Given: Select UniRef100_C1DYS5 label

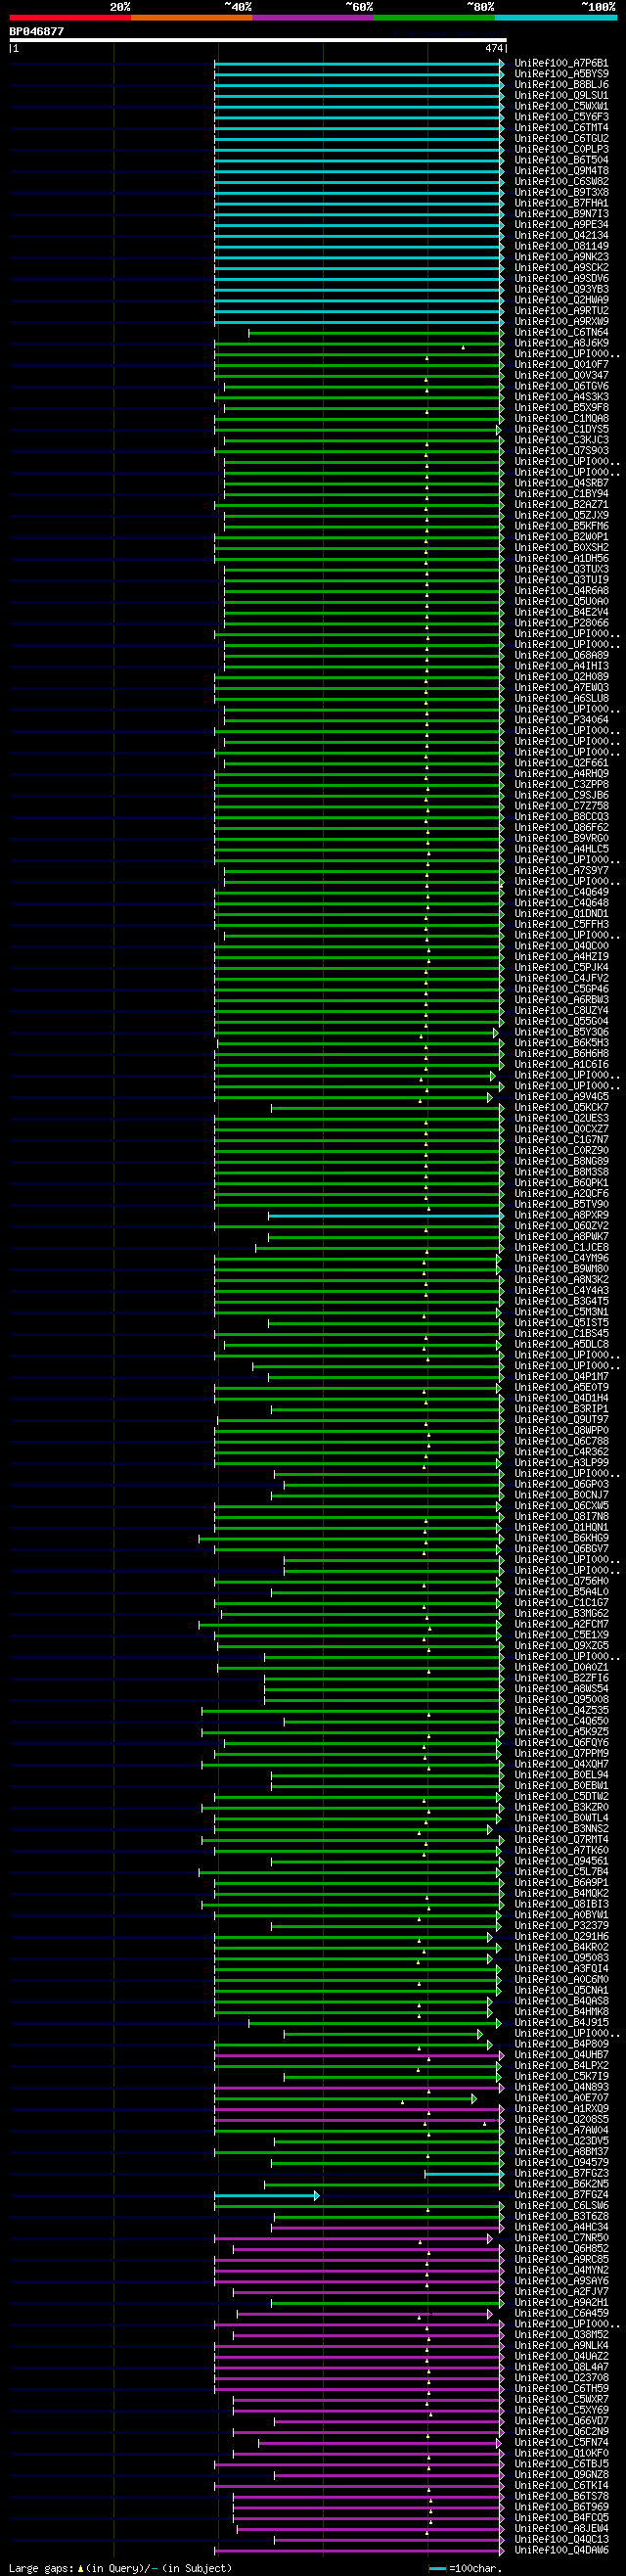Looking at the screenshot, I should [x=561, y=429].
